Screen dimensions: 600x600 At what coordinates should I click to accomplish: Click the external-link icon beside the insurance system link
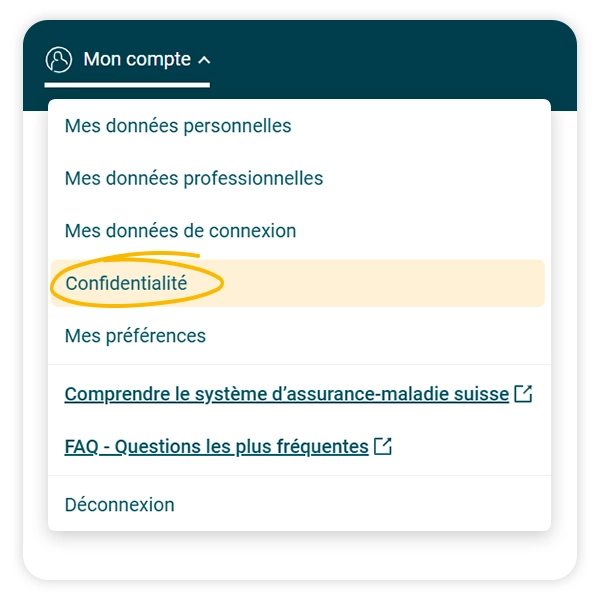click(523, 394)
